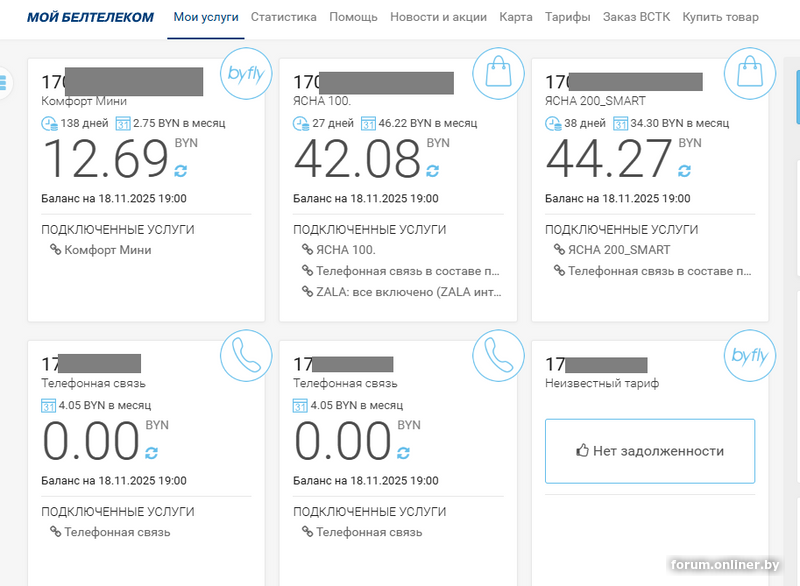Open the МОЙ БЕЛТЕЛЕКОМ logo link
The image size is (800, 586).
coord(90,17)
